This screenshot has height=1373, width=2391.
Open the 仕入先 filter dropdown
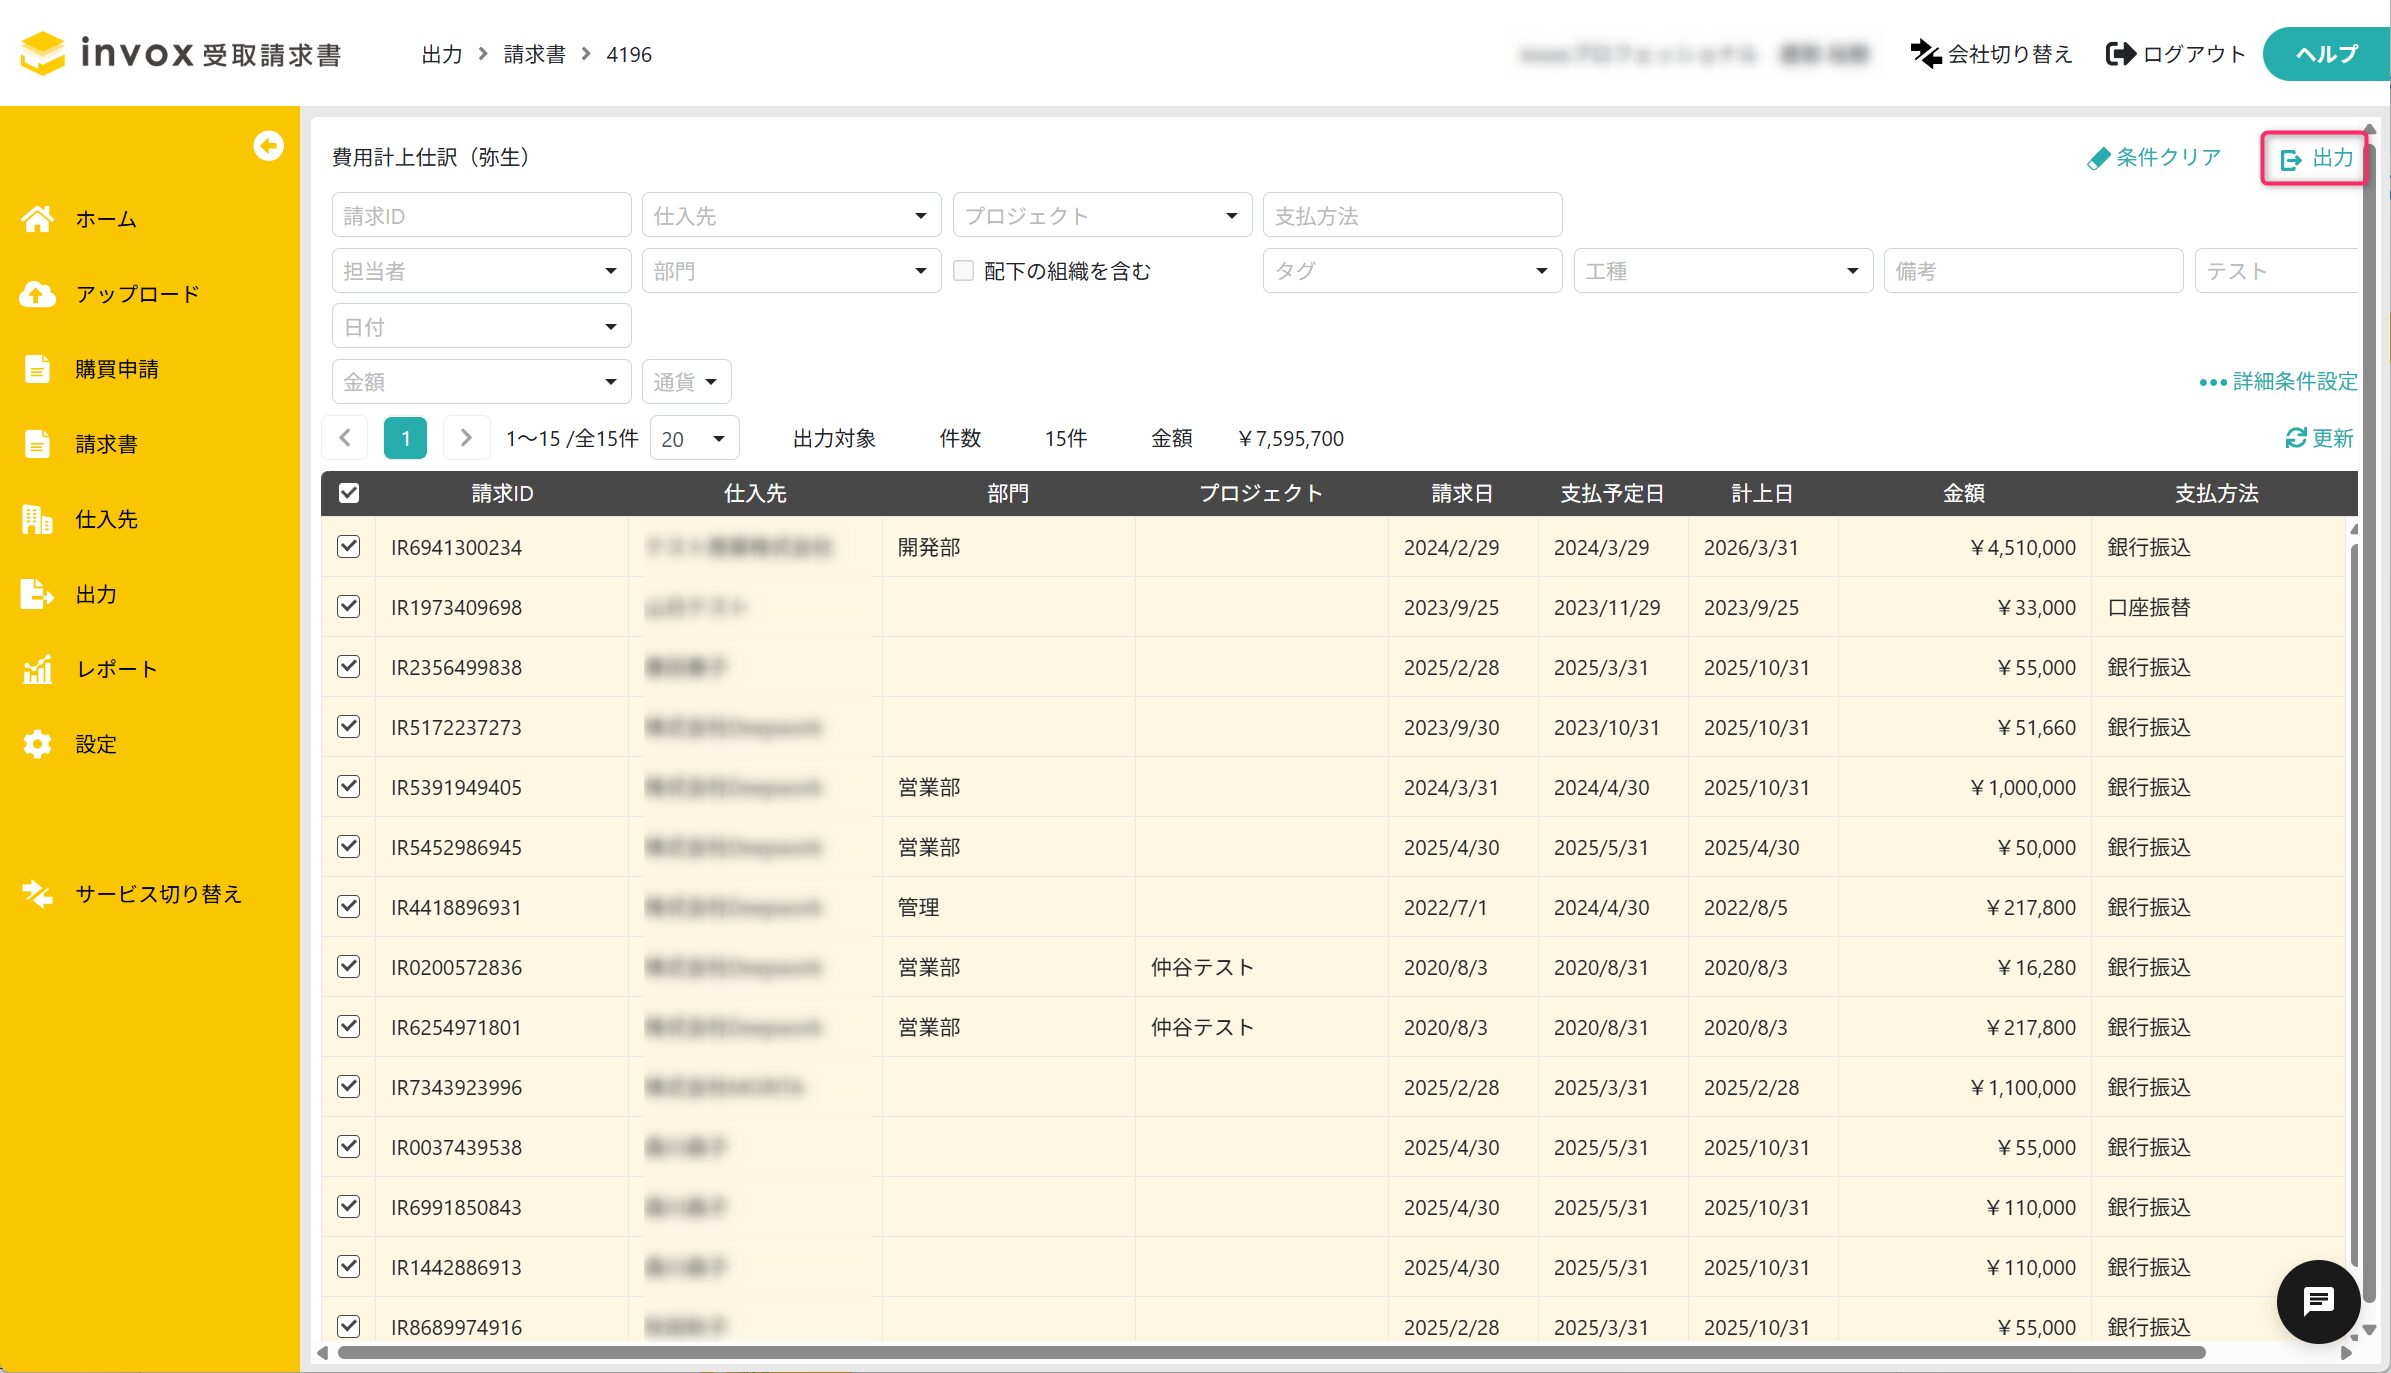coord(790,216)
